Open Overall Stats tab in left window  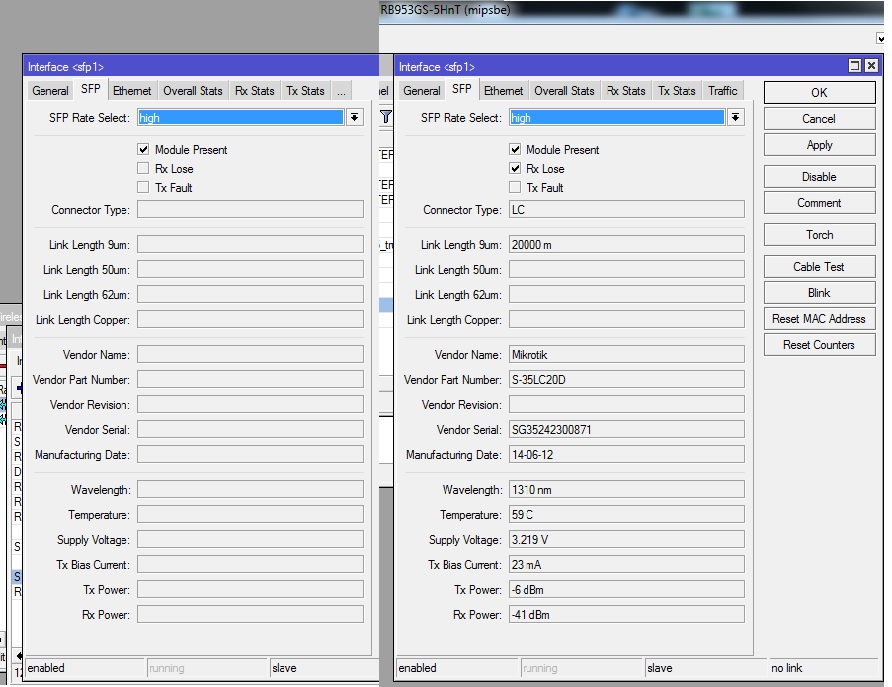pyautogui.click(x=193, y=91)
